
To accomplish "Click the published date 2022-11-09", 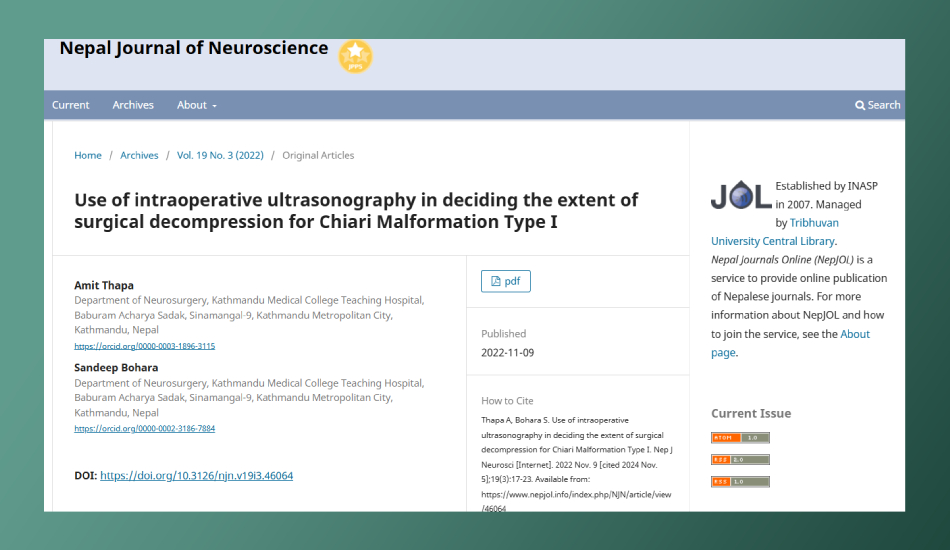I will (508, 353).
